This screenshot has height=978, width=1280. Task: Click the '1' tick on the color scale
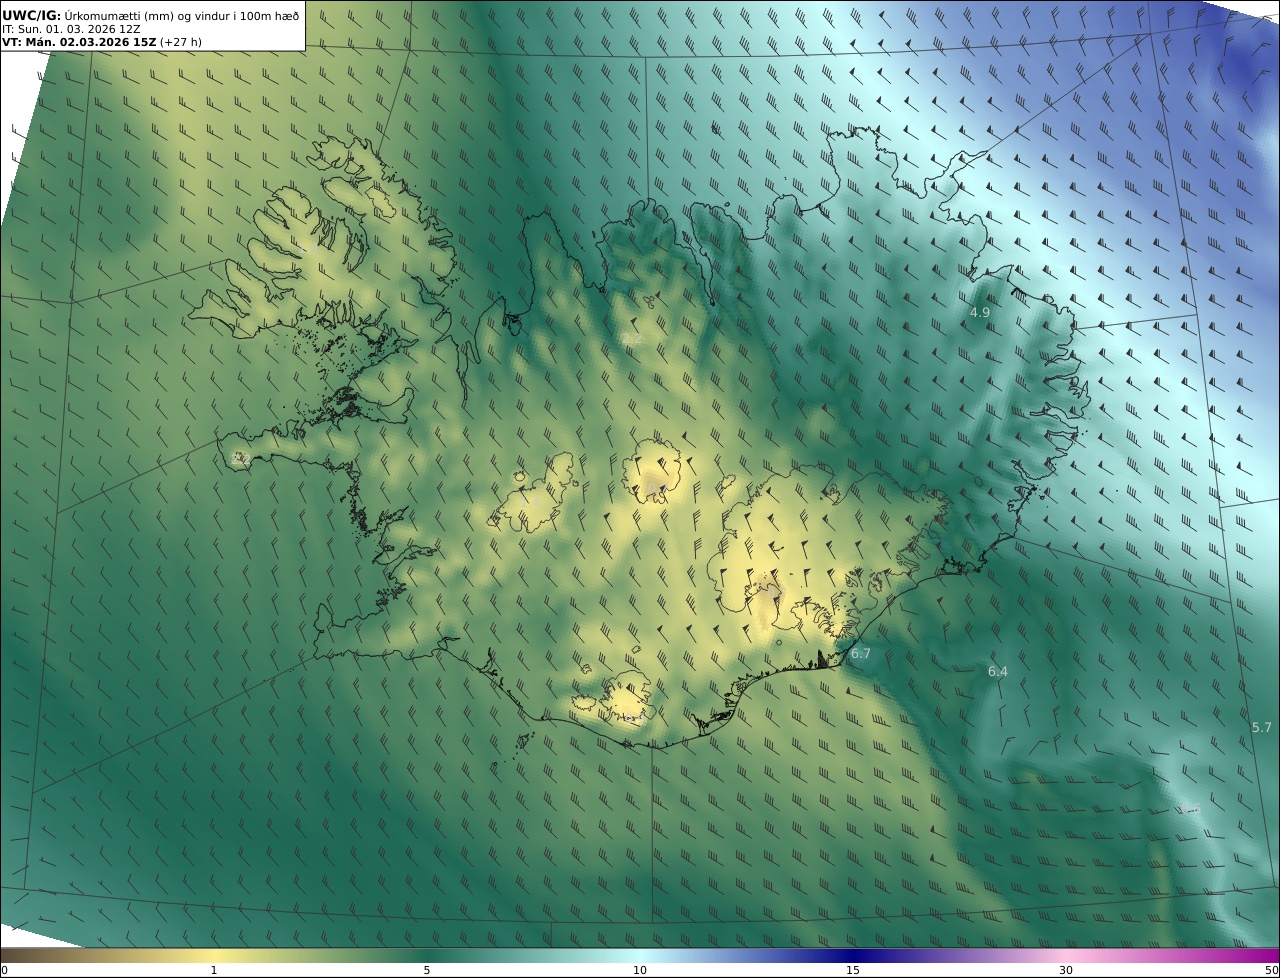214,971
